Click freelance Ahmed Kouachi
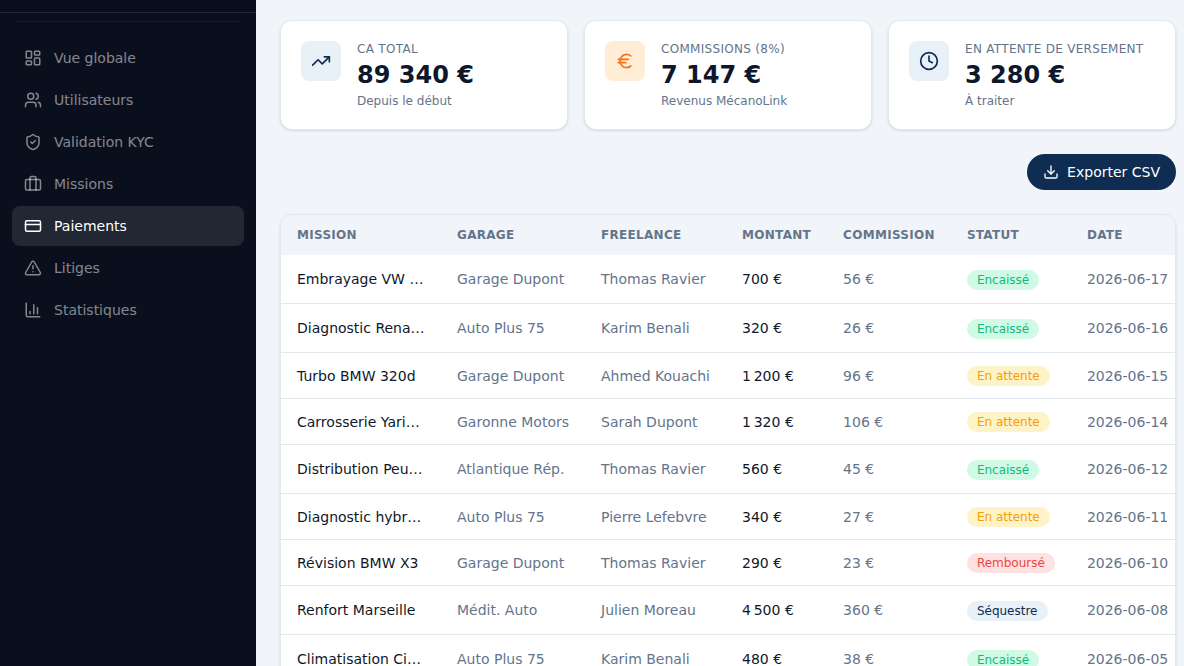Viewport: 1184px width, 666px height. [655, 376]
